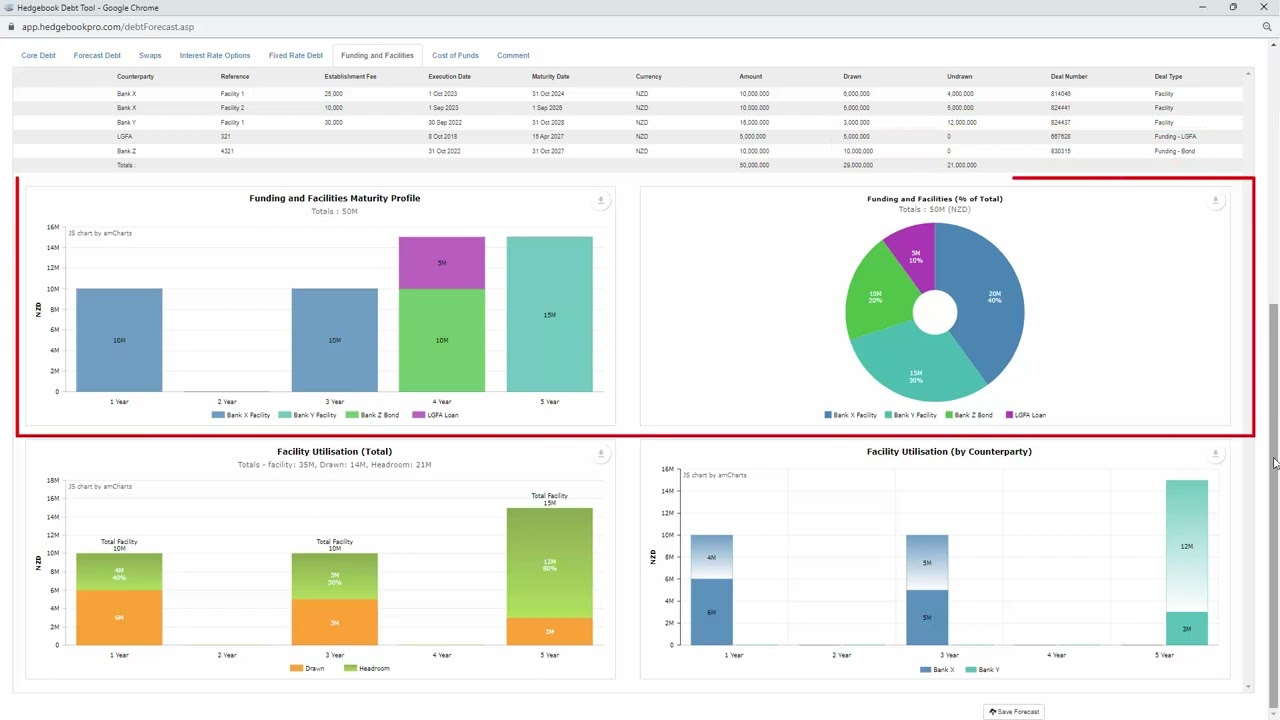Export the Funding and Facilities (% of Total) pie chart

pos(1215,201)
